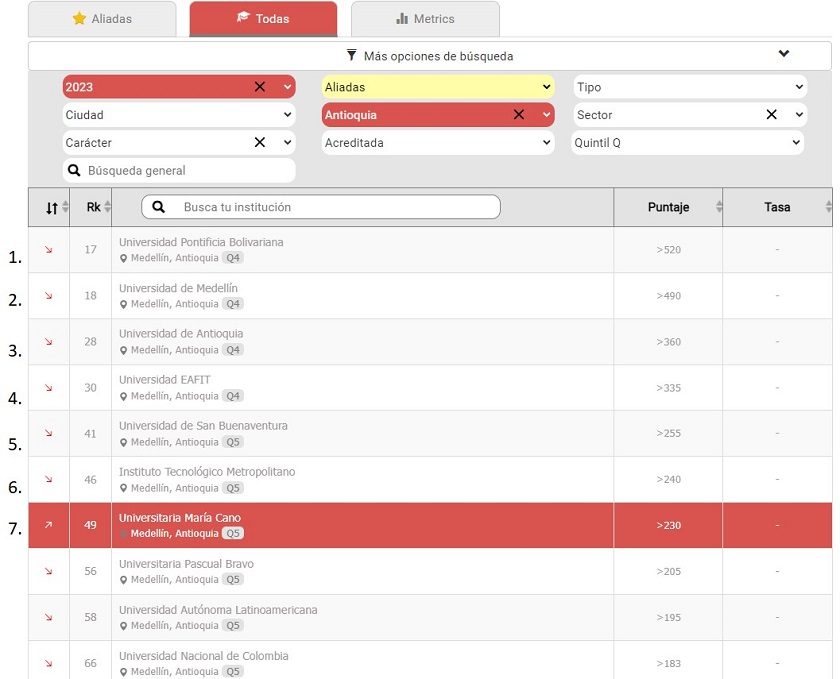The image size is (840, 679).
Task: Click location pin under Universidad de Antioquia
Action: click(x=123, y=350)
